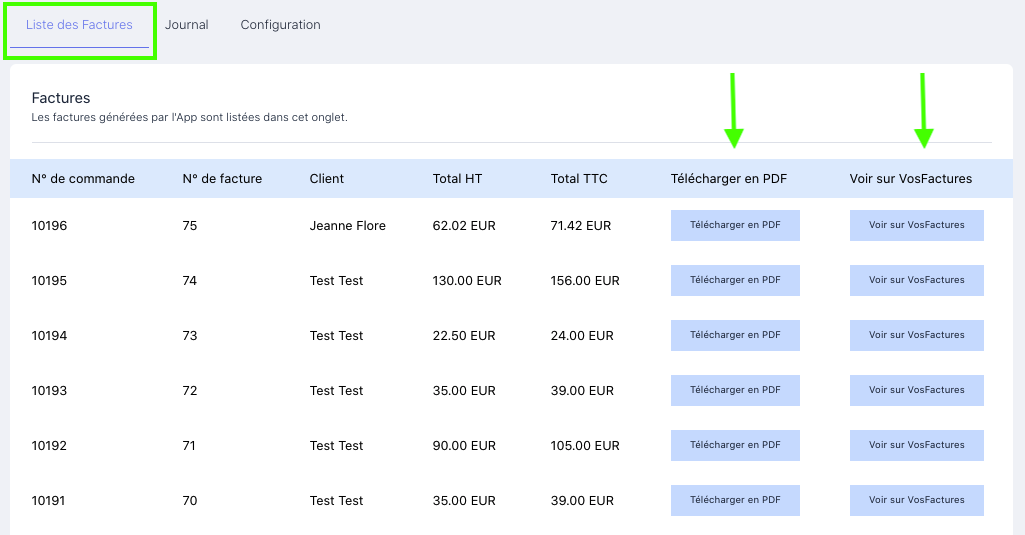Click the 62.02 EUR Total HT value
The image size is (1025, 535).
coord(464,226)
